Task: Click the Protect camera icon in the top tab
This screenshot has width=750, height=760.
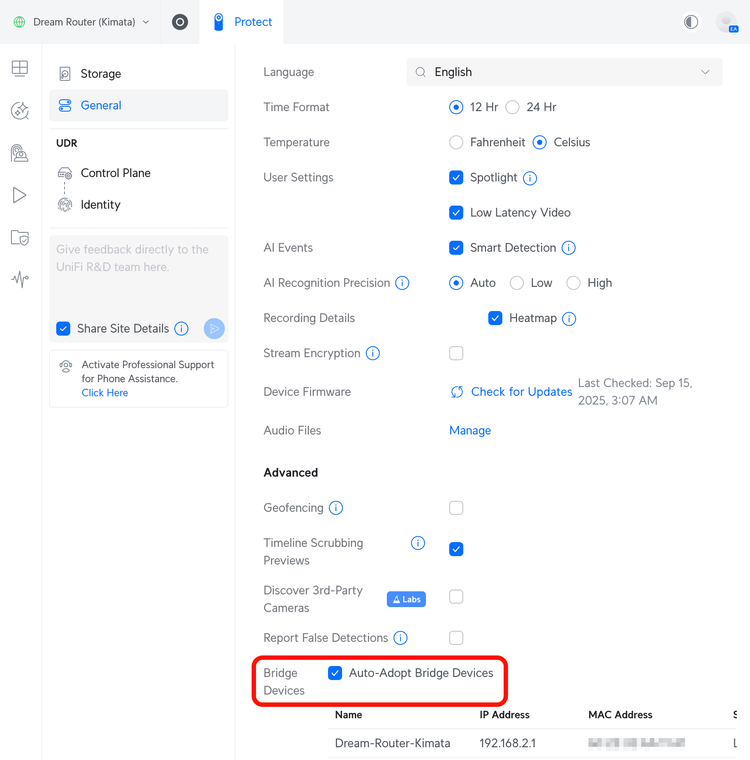Action: (x=219, y=22)
